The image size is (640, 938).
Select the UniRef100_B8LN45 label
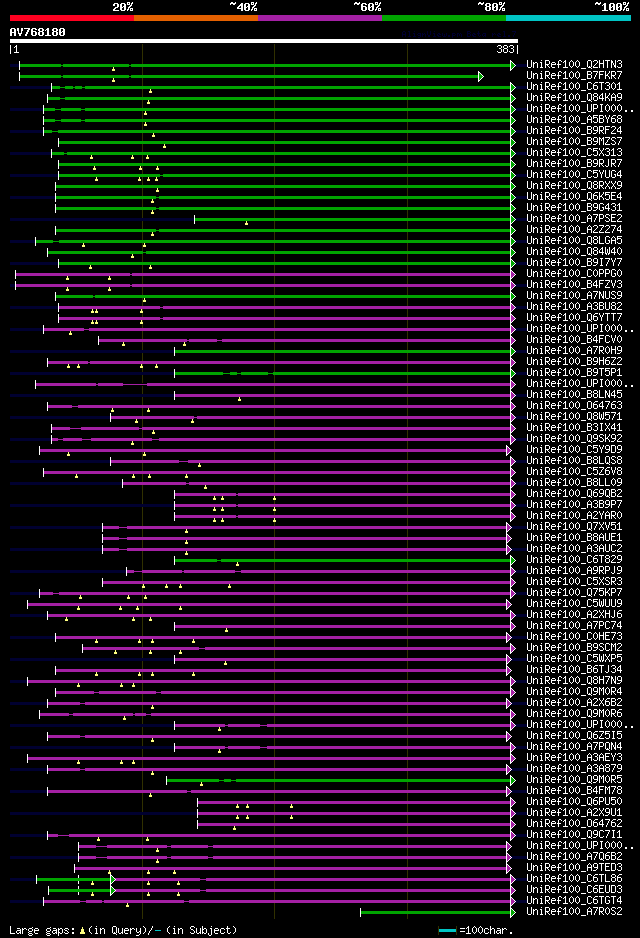(574, 395)
